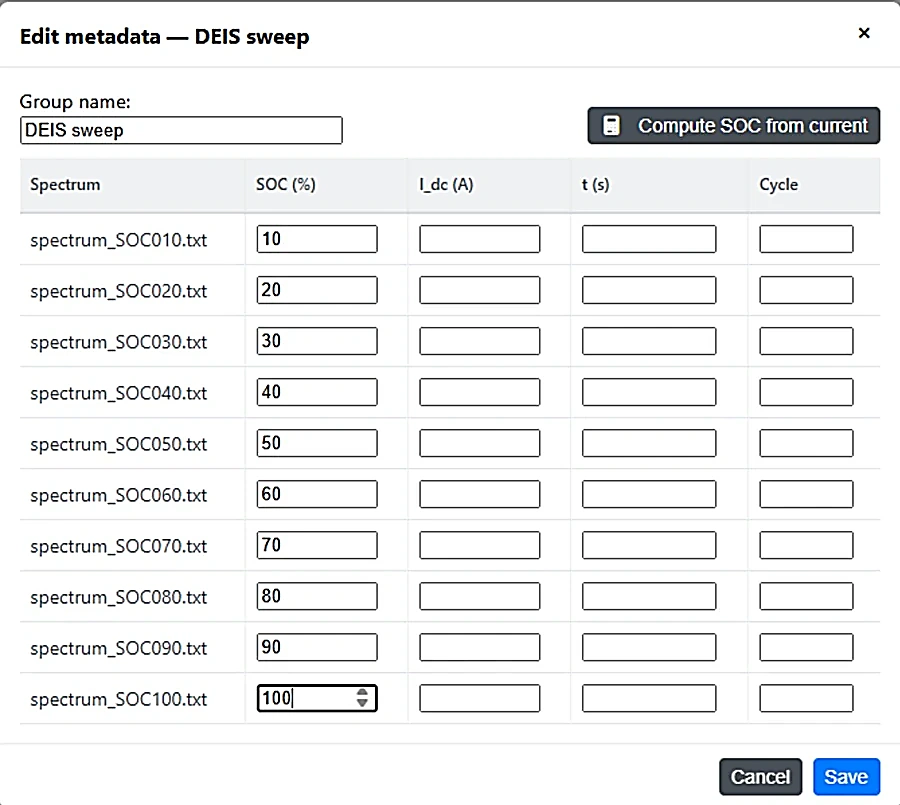Click the I_dc field for spectrum_SOC080.txt
This screenshot has width=900, height=805.
[480, 597]
